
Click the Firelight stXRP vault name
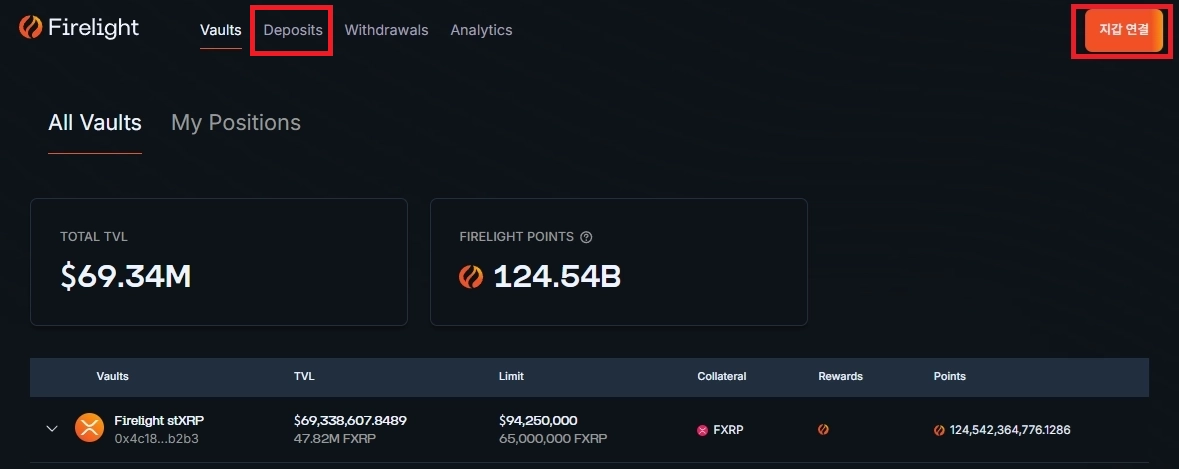159,420
